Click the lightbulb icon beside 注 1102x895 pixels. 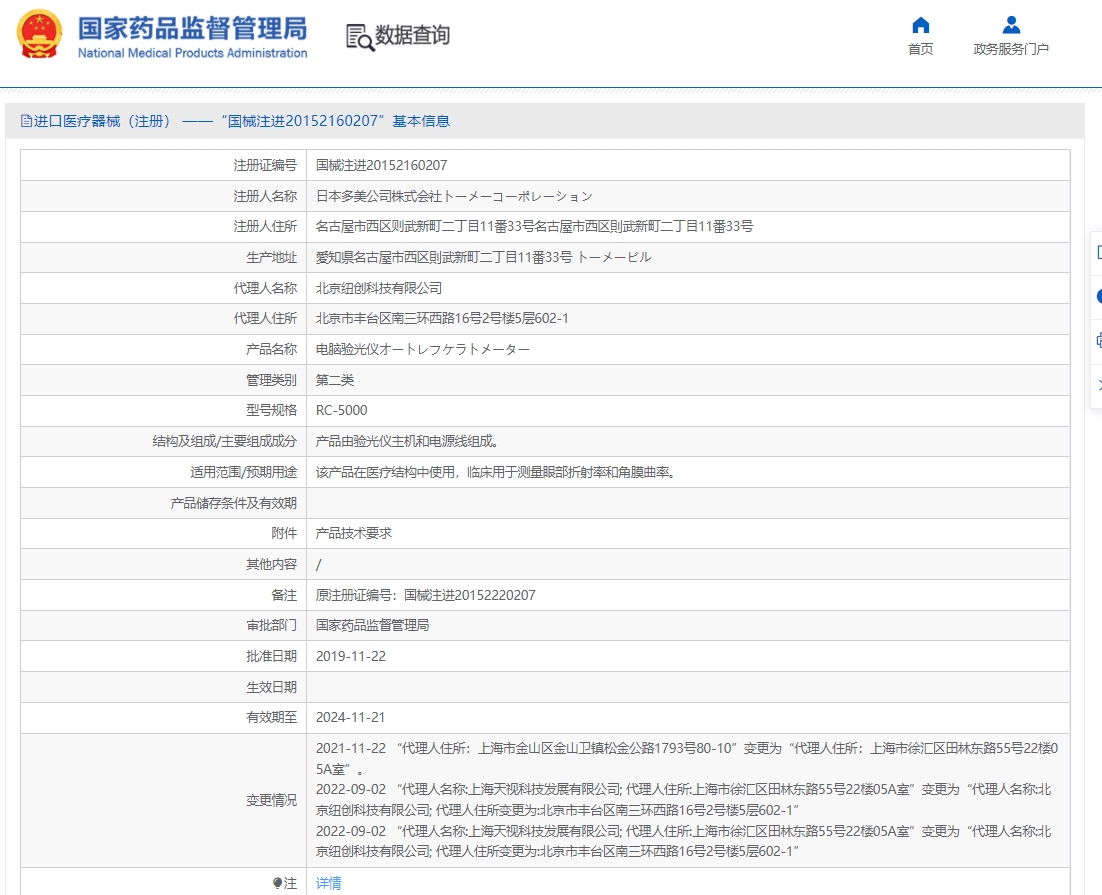277,883
